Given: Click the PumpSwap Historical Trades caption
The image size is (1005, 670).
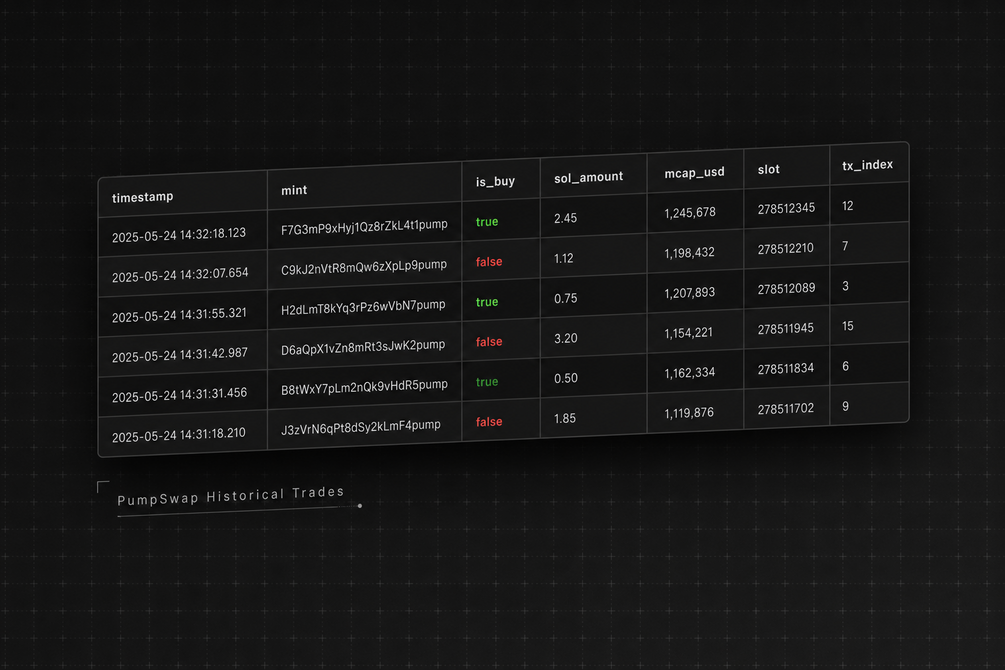Looking at the screenshot, I should point(231,496).
